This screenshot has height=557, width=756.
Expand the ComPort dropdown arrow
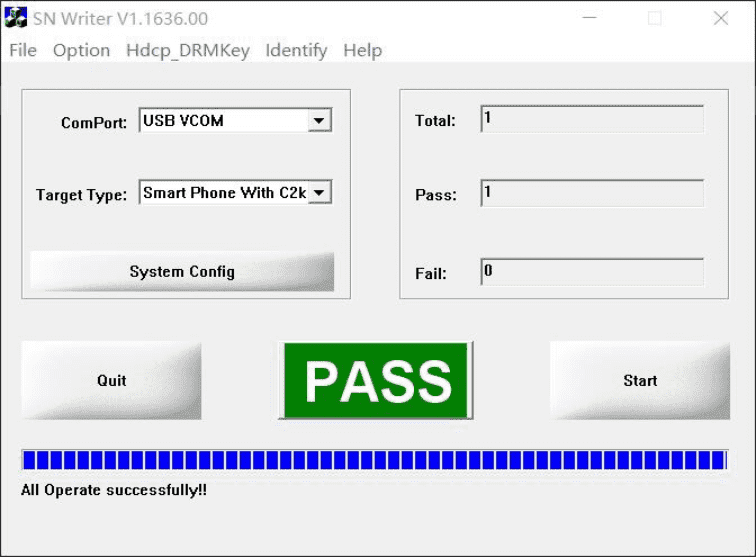(319, 120)
